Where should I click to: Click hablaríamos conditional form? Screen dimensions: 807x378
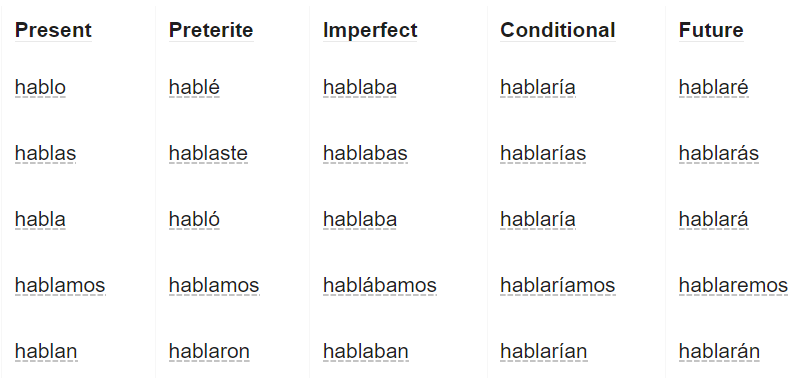pos(557,285)
